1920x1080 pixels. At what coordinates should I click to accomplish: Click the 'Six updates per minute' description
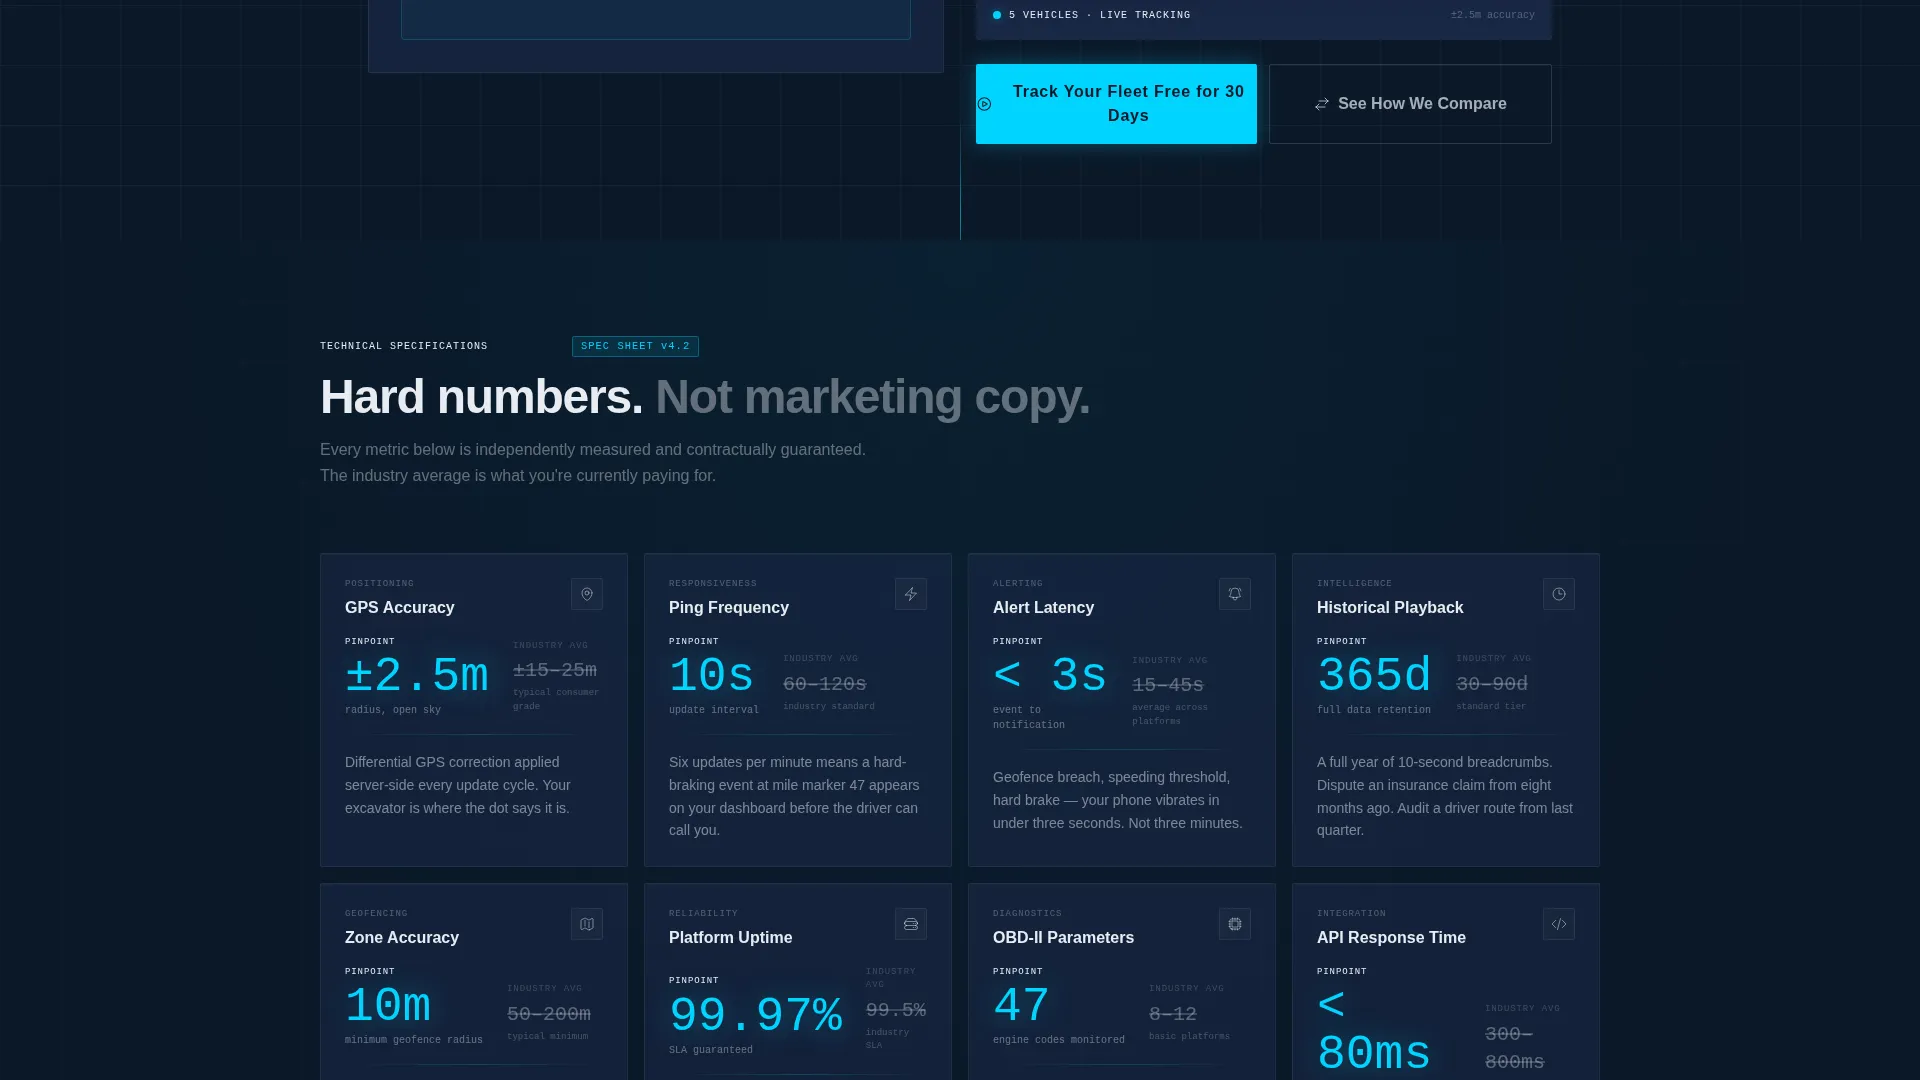[x=794, y=796]
